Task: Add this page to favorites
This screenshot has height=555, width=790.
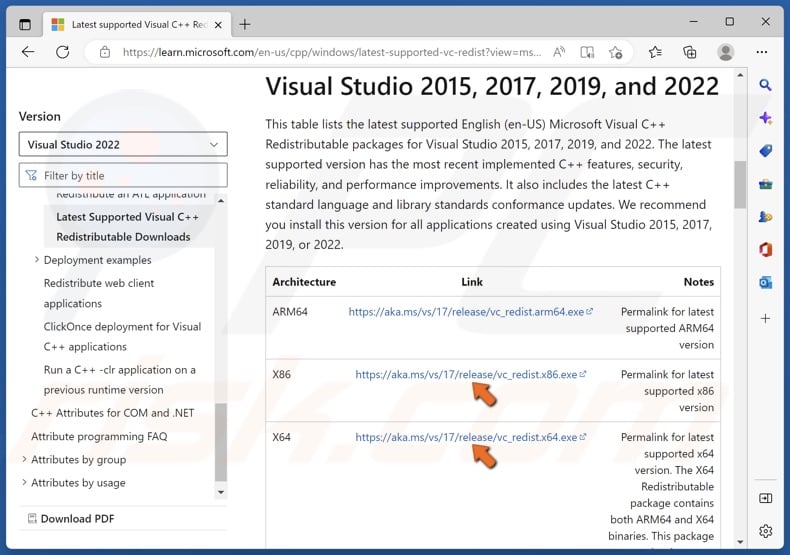Action: coord(615,52)
